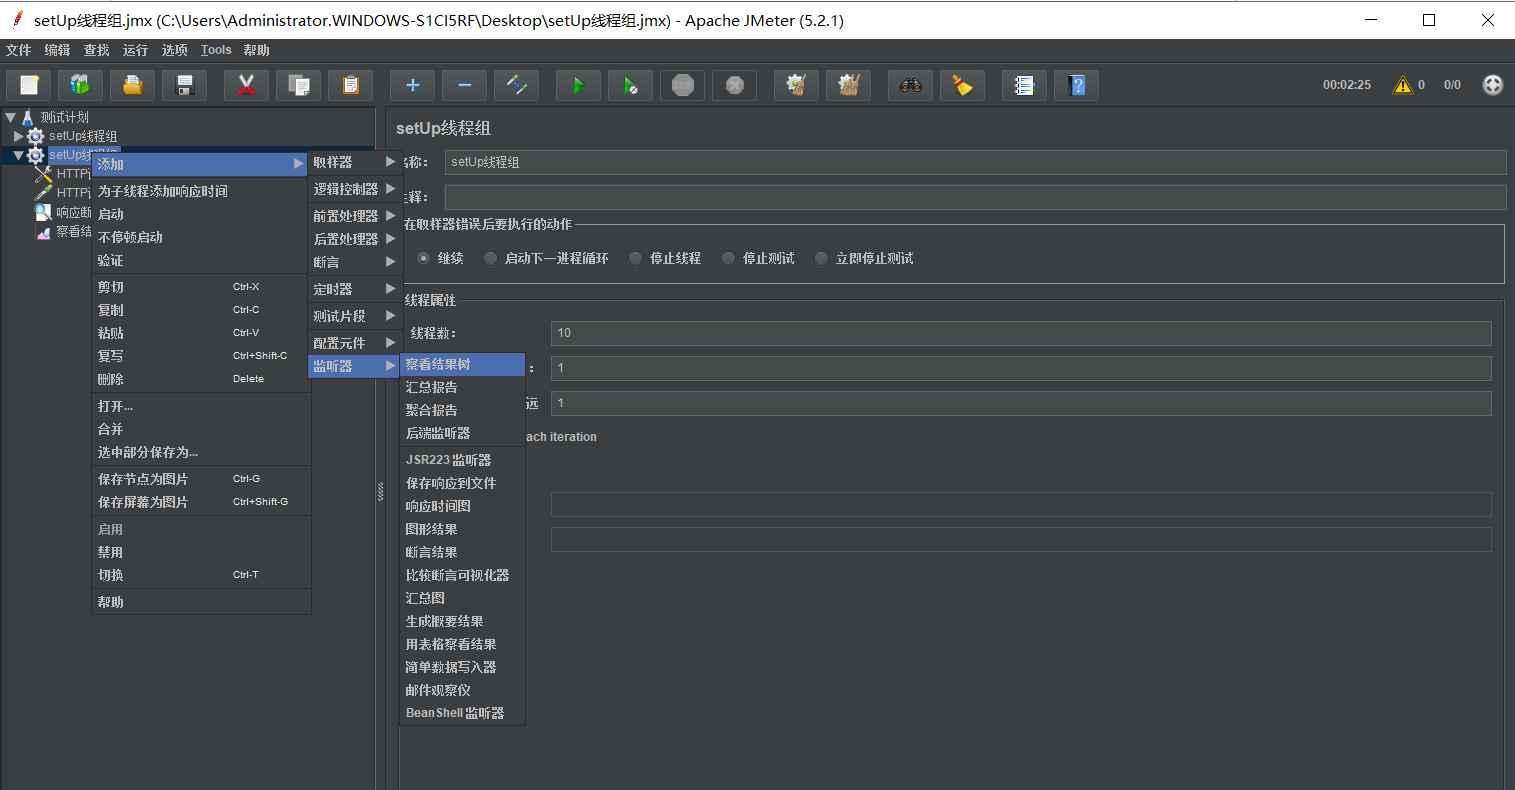
Task: Click the Toggle enable/disable toolbar icon
Action: click(x=516, y=85)
